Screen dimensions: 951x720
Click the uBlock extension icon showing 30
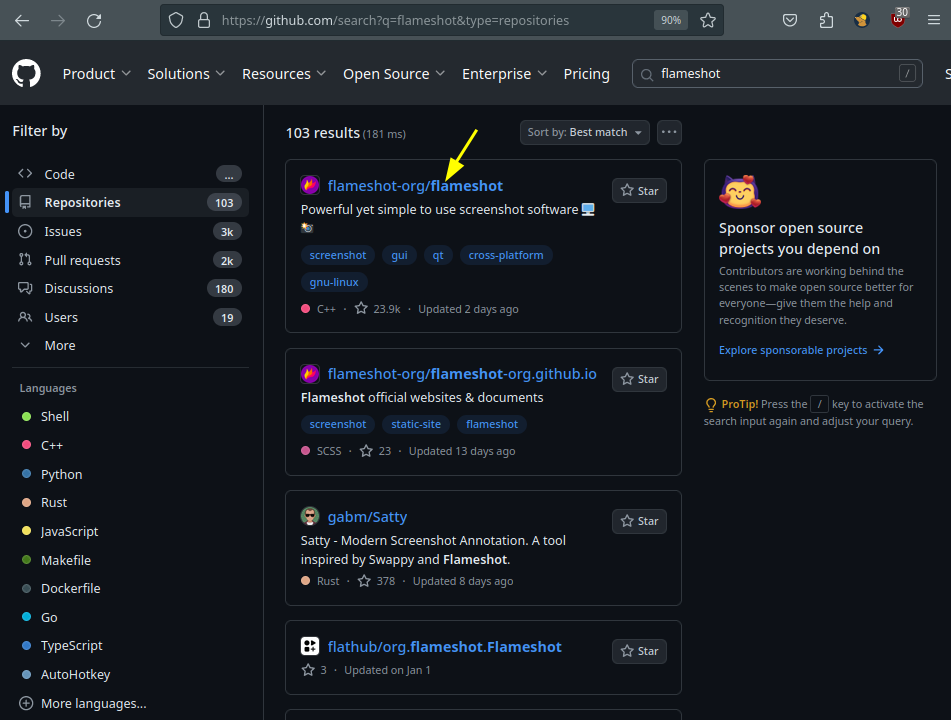(x=898, y=19)
